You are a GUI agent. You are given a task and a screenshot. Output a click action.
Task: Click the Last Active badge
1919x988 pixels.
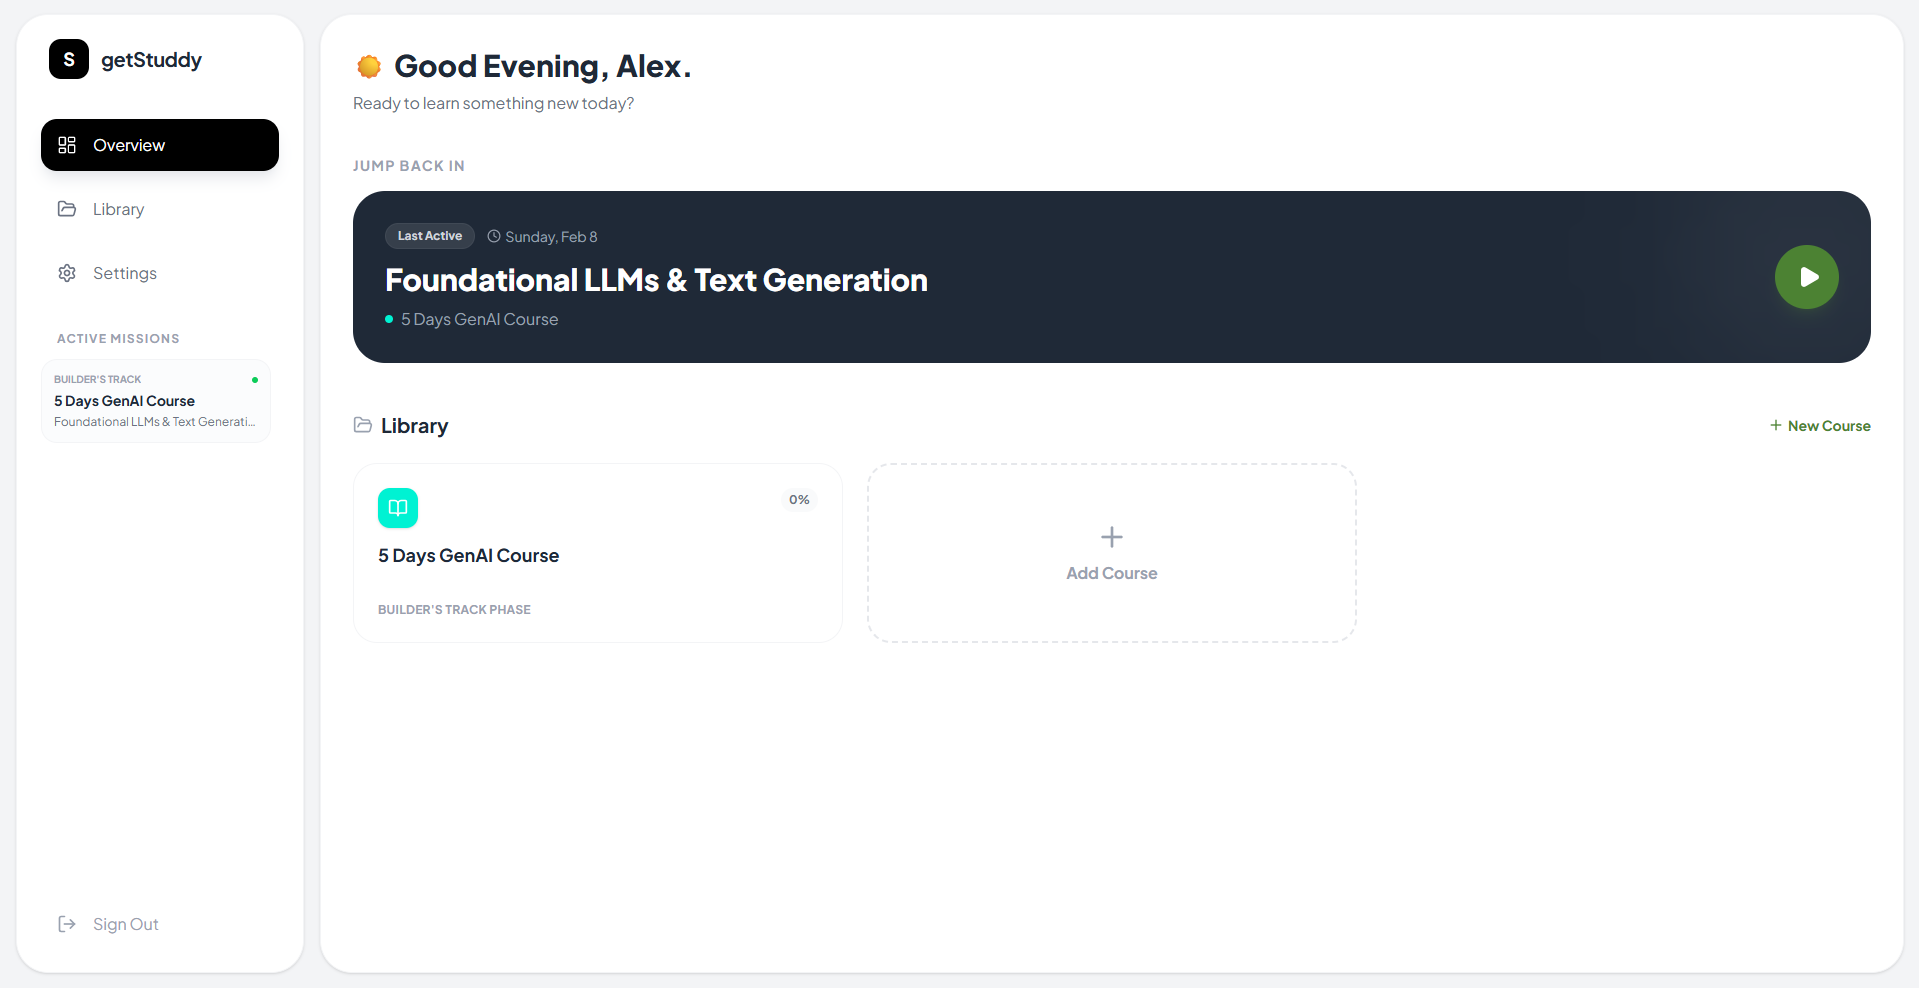point(430,236)
